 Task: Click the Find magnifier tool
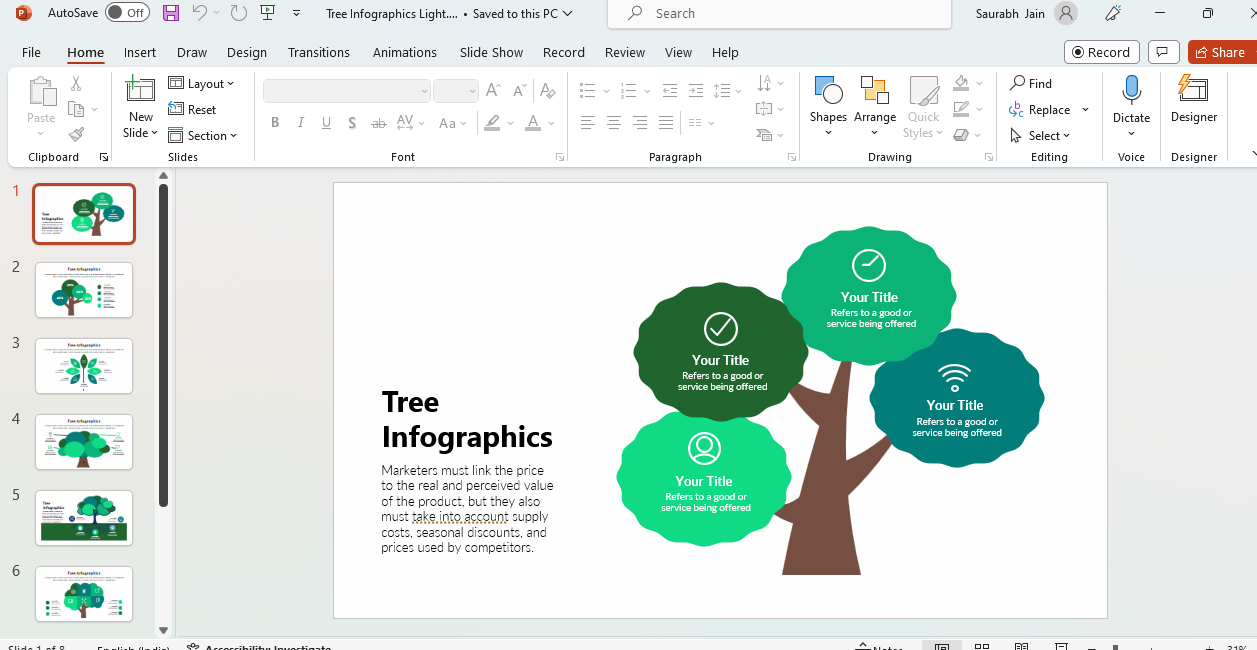(x=1031, y=83)
